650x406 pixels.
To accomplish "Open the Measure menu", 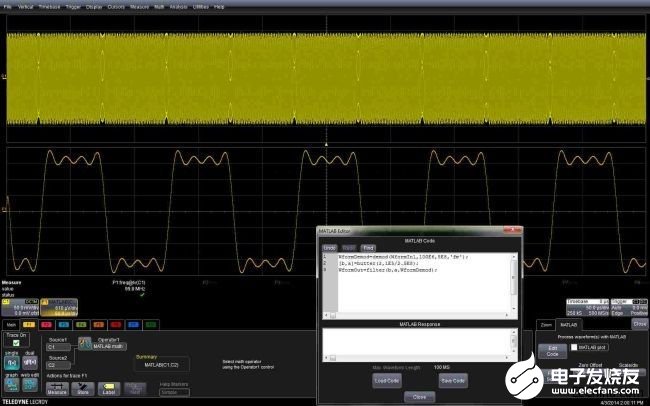I will [139, 7].
